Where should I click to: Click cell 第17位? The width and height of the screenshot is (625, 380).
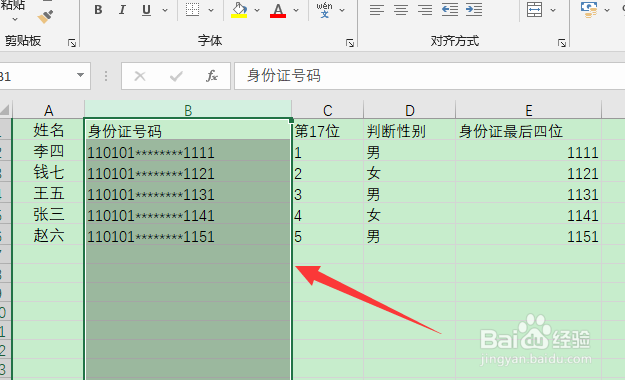pyautogui.click(x=328, y=130)
